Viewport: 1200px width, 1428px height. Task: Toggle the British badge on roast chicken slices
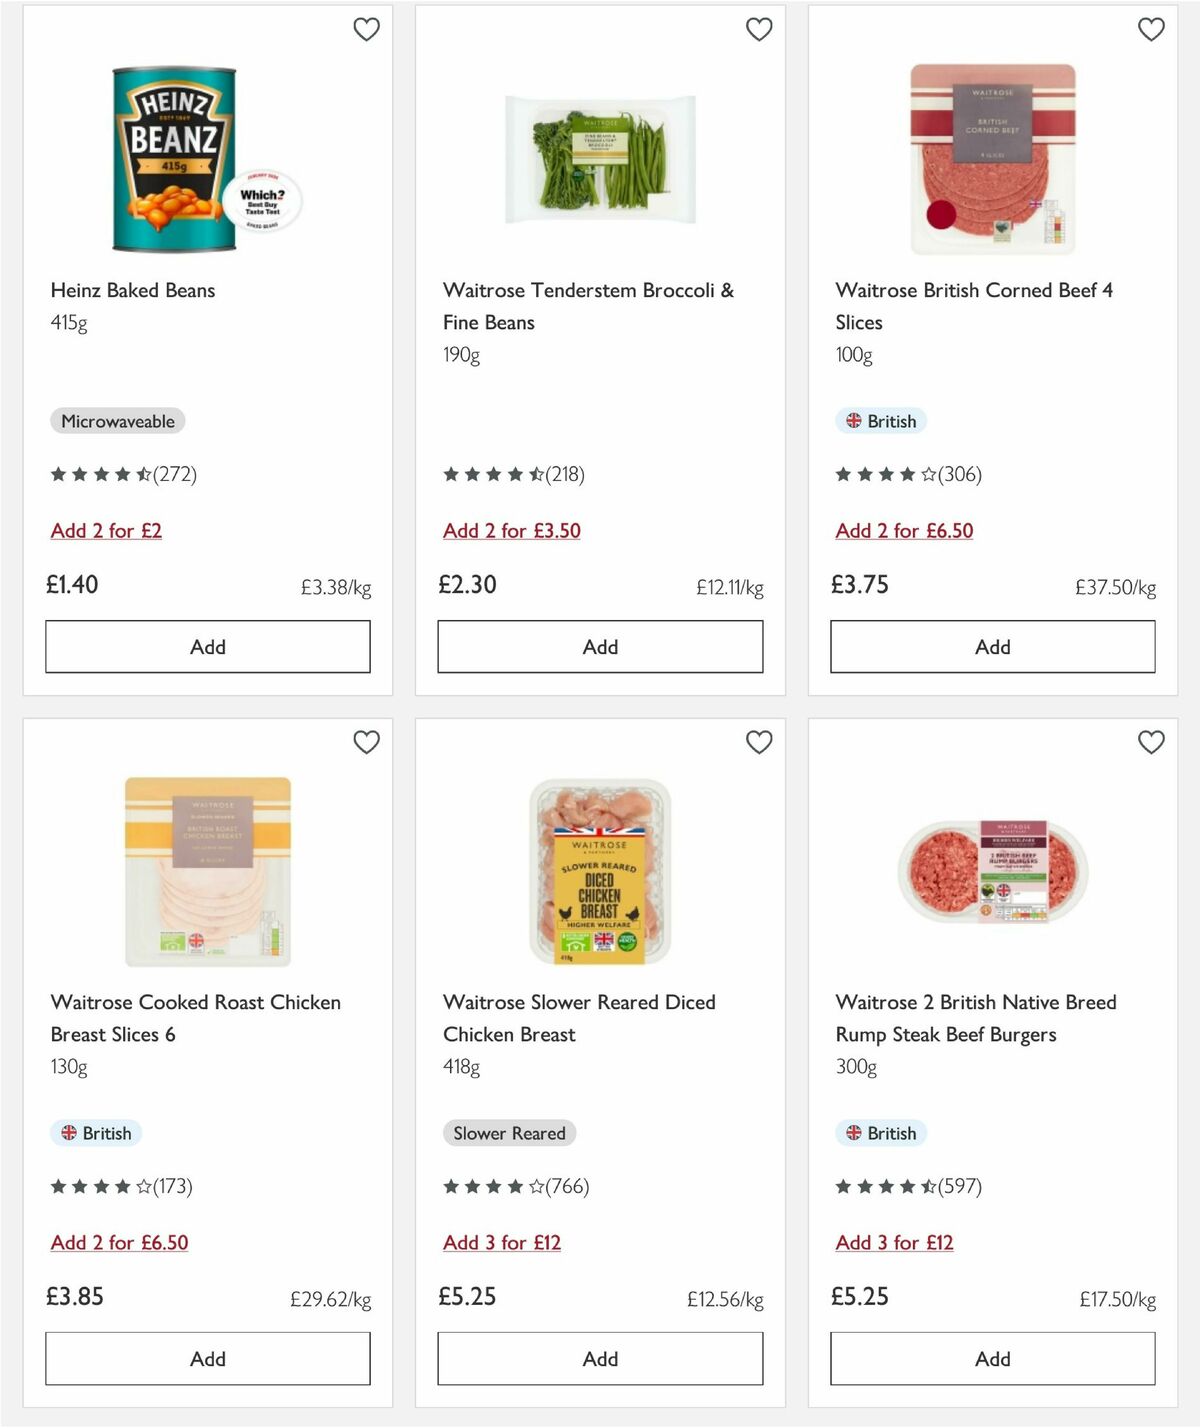click(x=96, y=1133)
